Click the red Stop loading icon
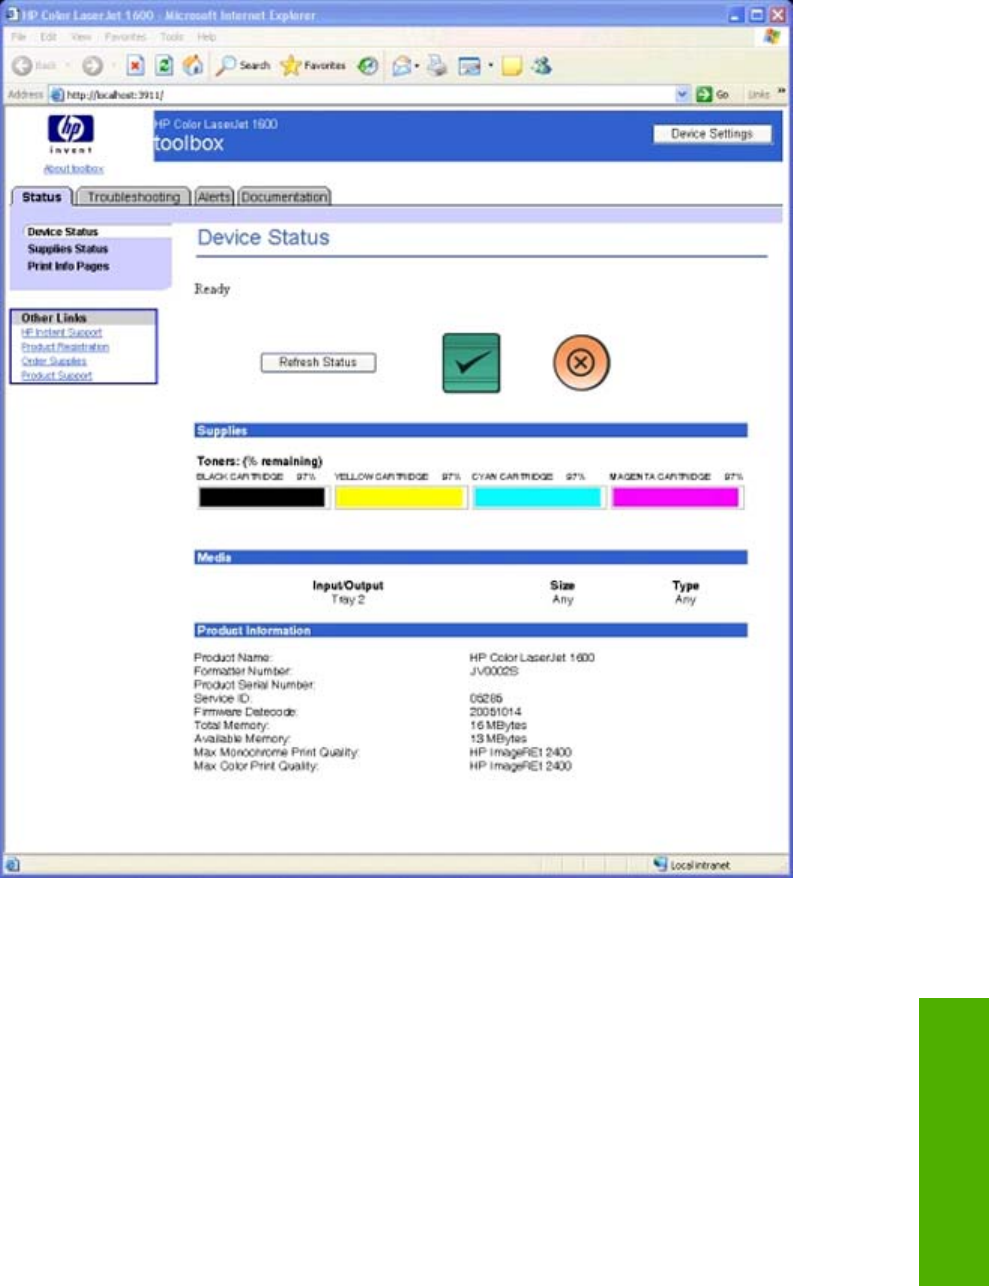 tap(135, 66)
